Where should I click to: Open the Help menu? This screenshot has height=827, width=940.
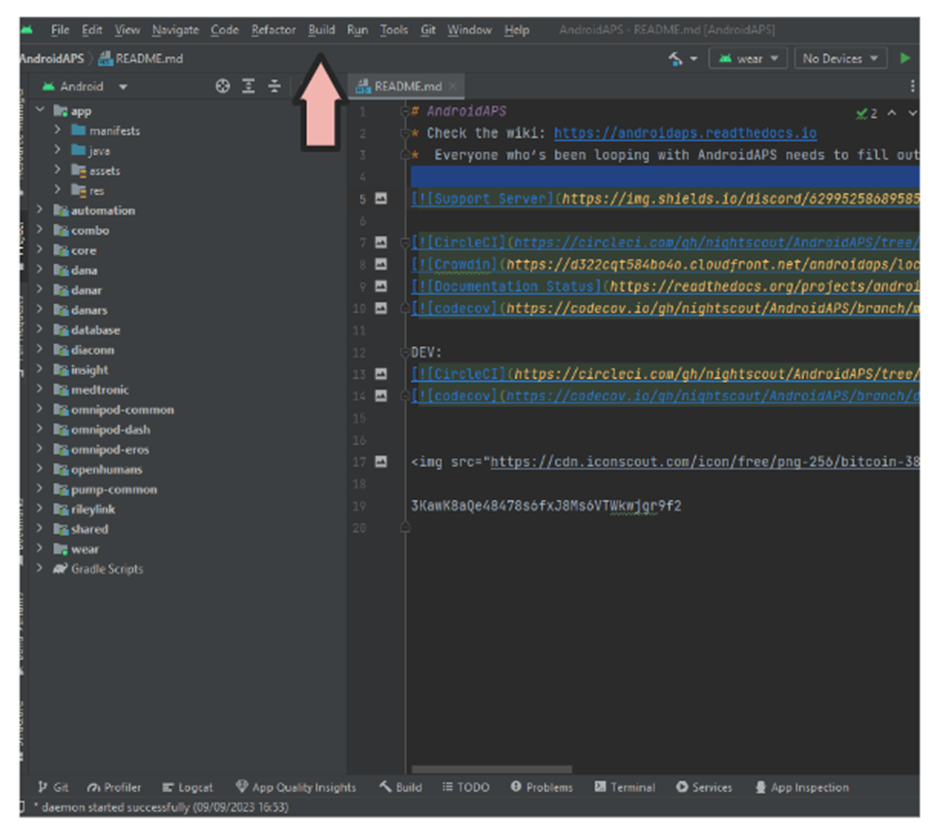click(517, 30)
